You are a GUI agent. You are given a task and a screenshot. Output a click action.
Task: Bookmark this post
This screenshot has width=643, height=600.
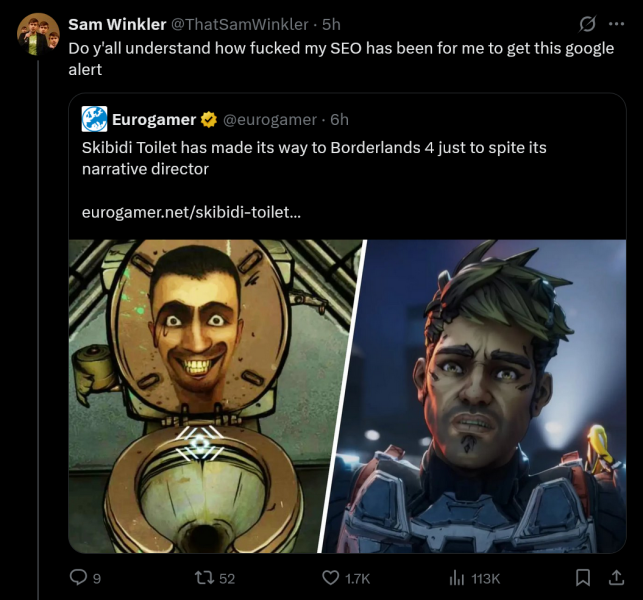(582, 577)
